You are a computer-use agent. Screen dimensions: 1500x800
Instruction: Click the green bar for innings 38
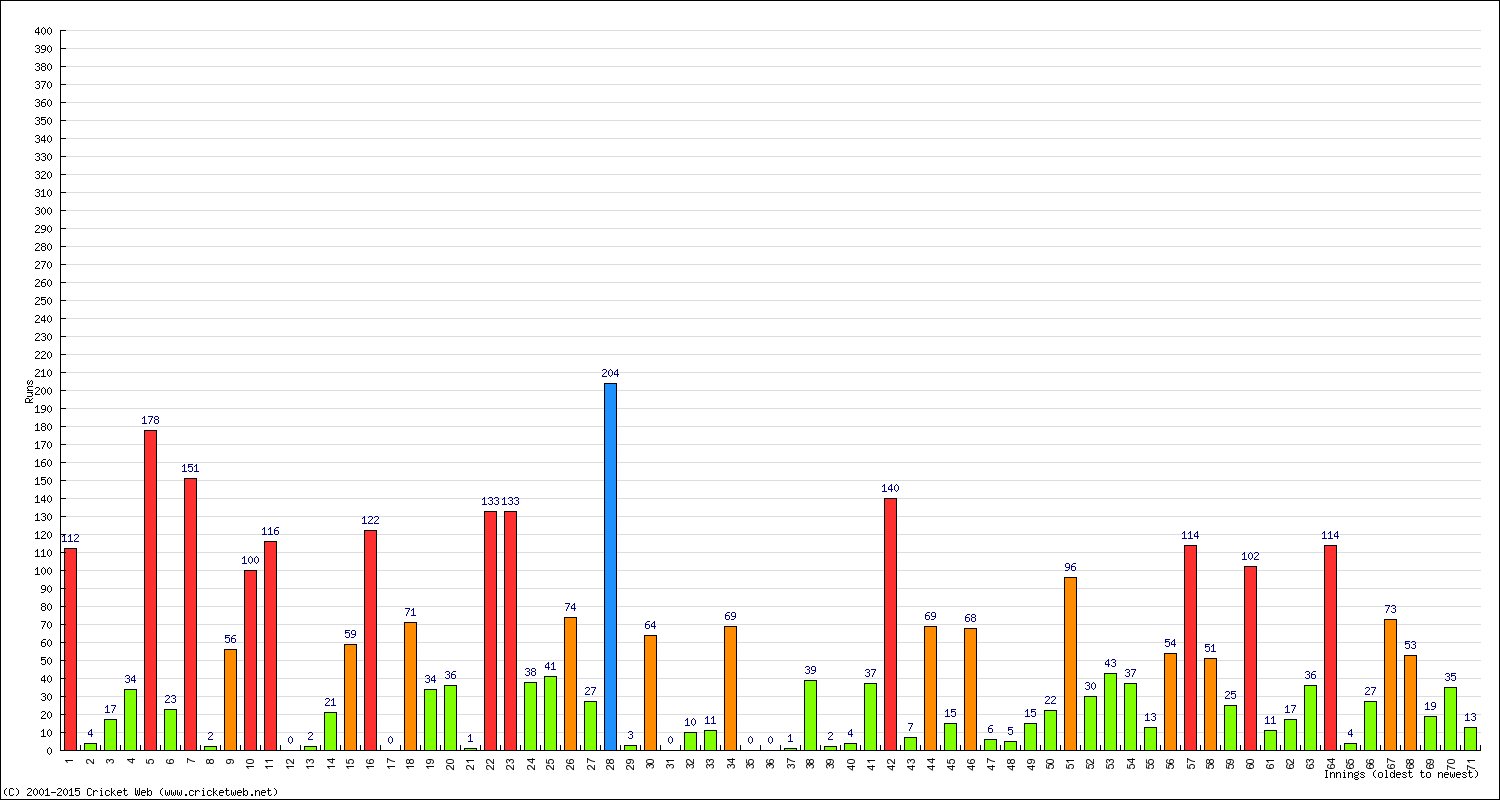[x=810, y=715]
